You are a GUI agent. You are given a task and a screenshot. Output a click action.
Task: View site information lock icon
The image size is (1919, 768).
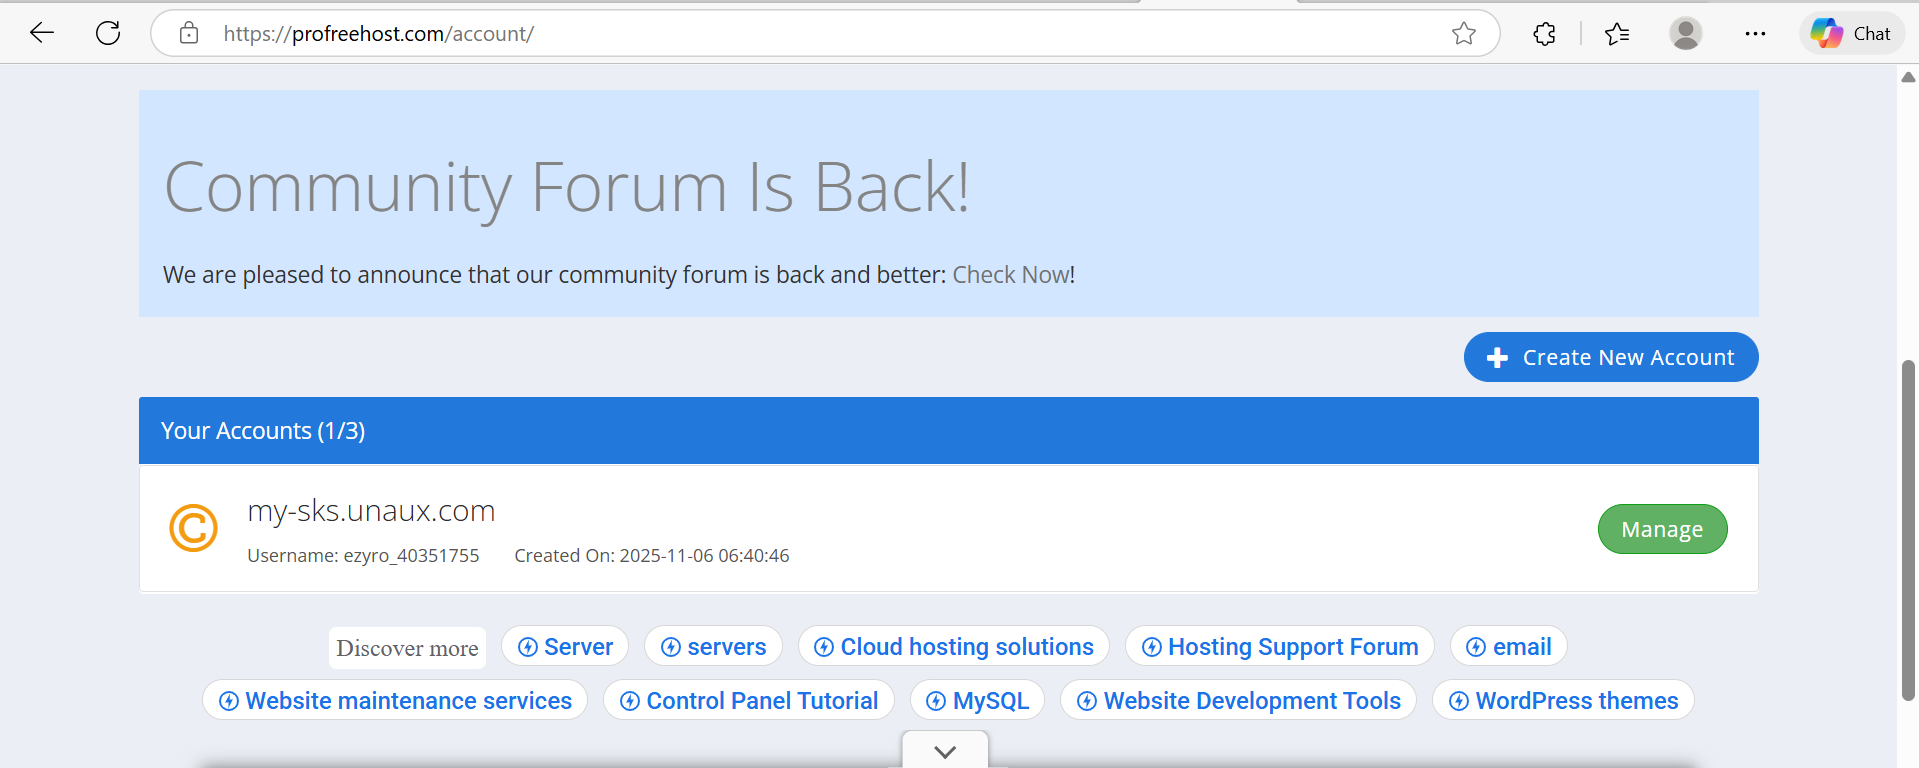189,34
